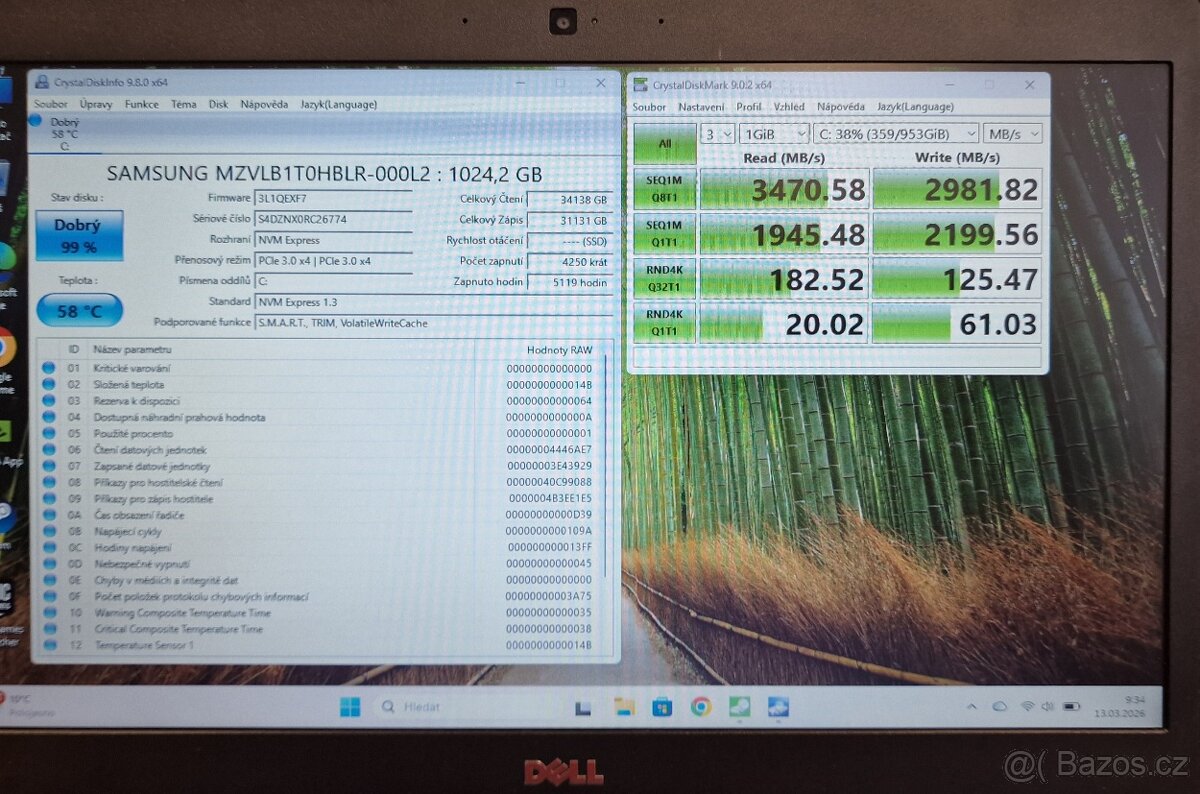
Task: Open Nastavení menu in CrystalDiskMark
Action: 702,107
